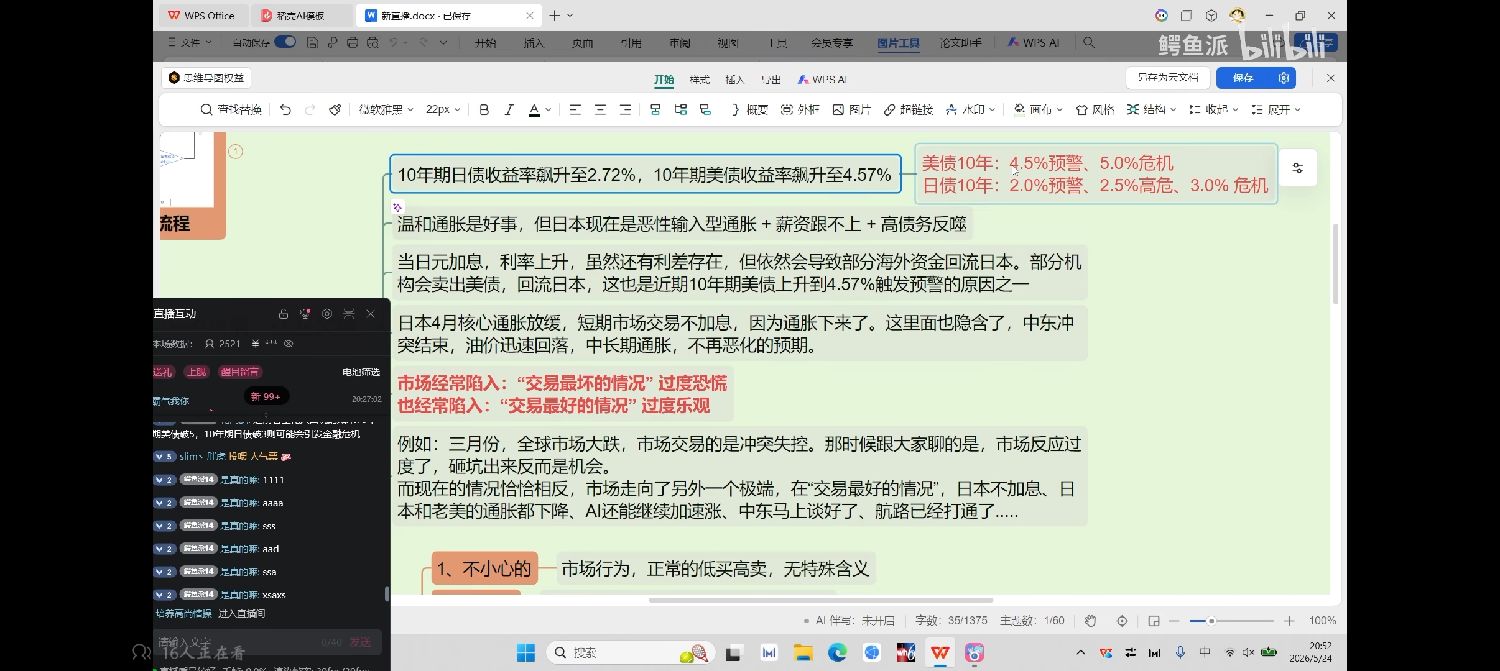This screenshot has height=671, width=1500.
Task: Insert a parent topic node icon
Action: coord(705,110)
